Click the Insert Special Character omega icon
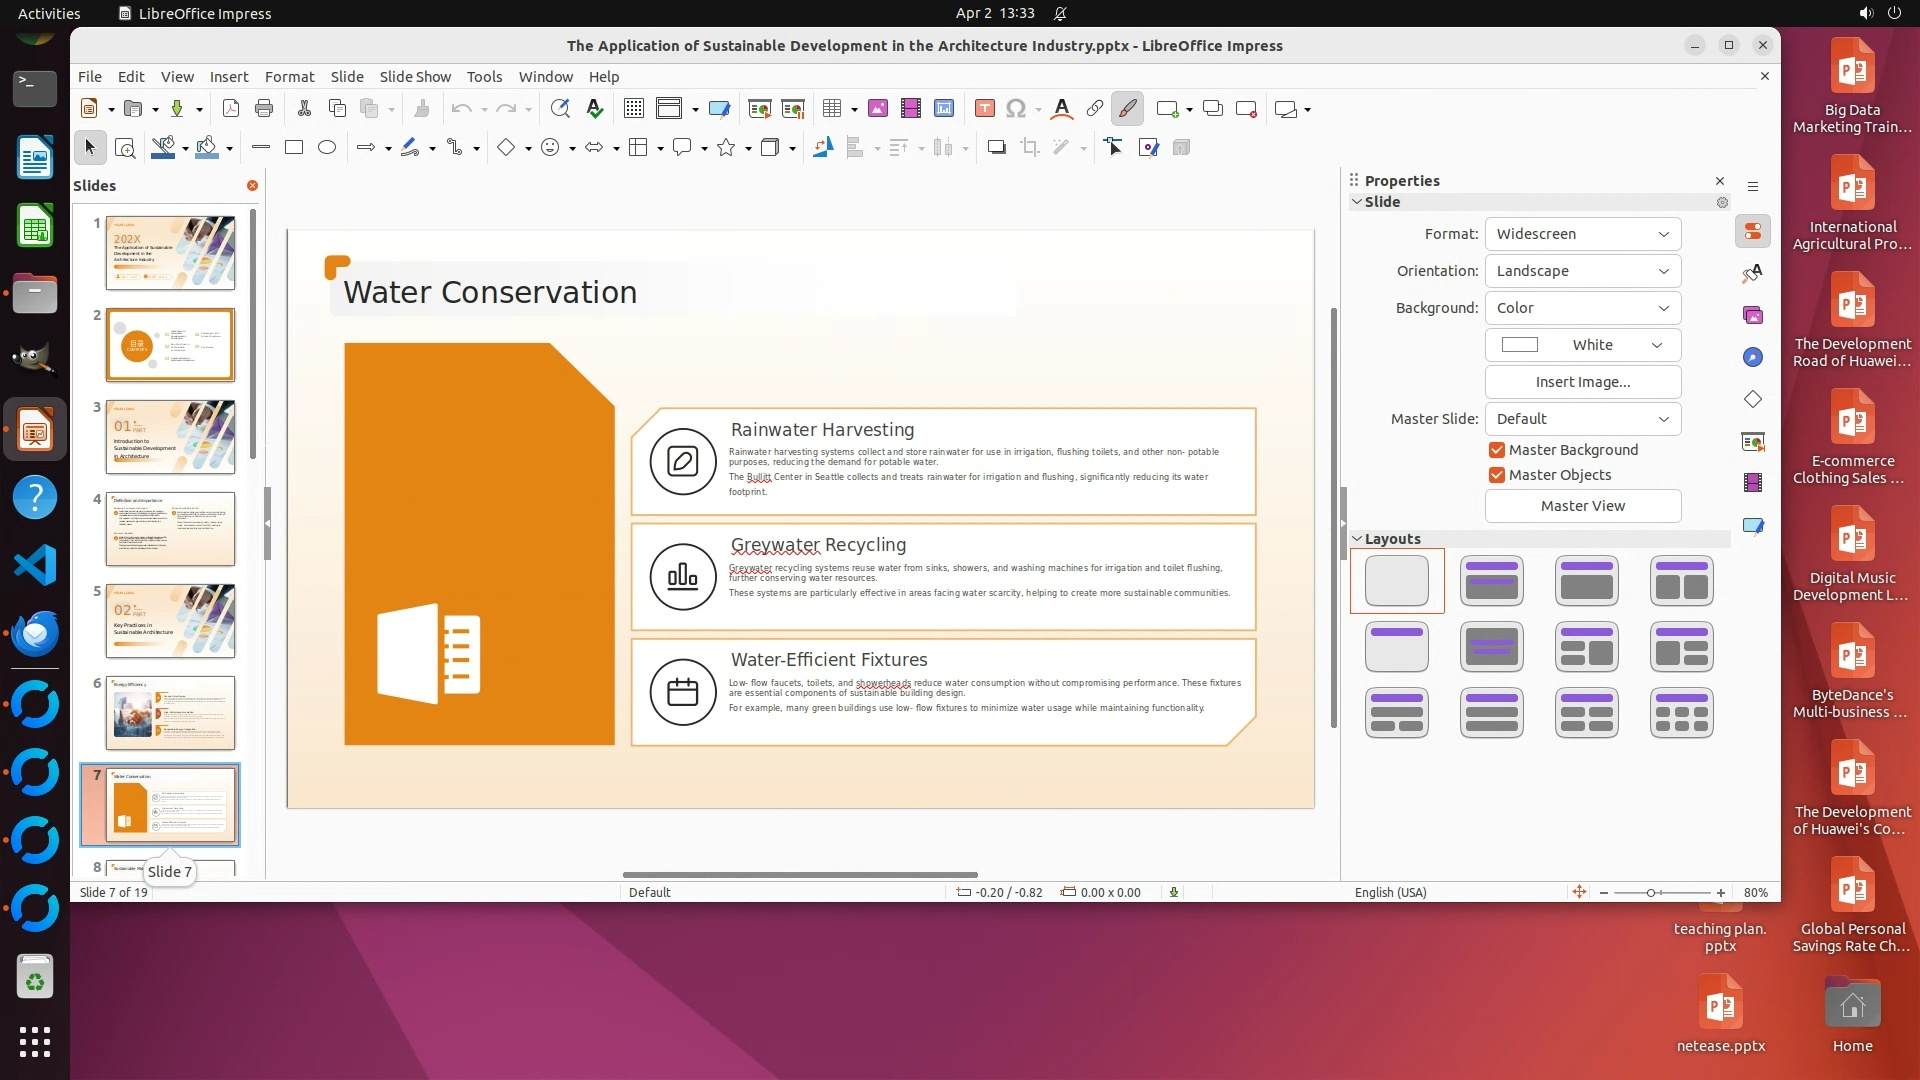This screenshot has width=1920, height=1080. [x=1016, y=109]
